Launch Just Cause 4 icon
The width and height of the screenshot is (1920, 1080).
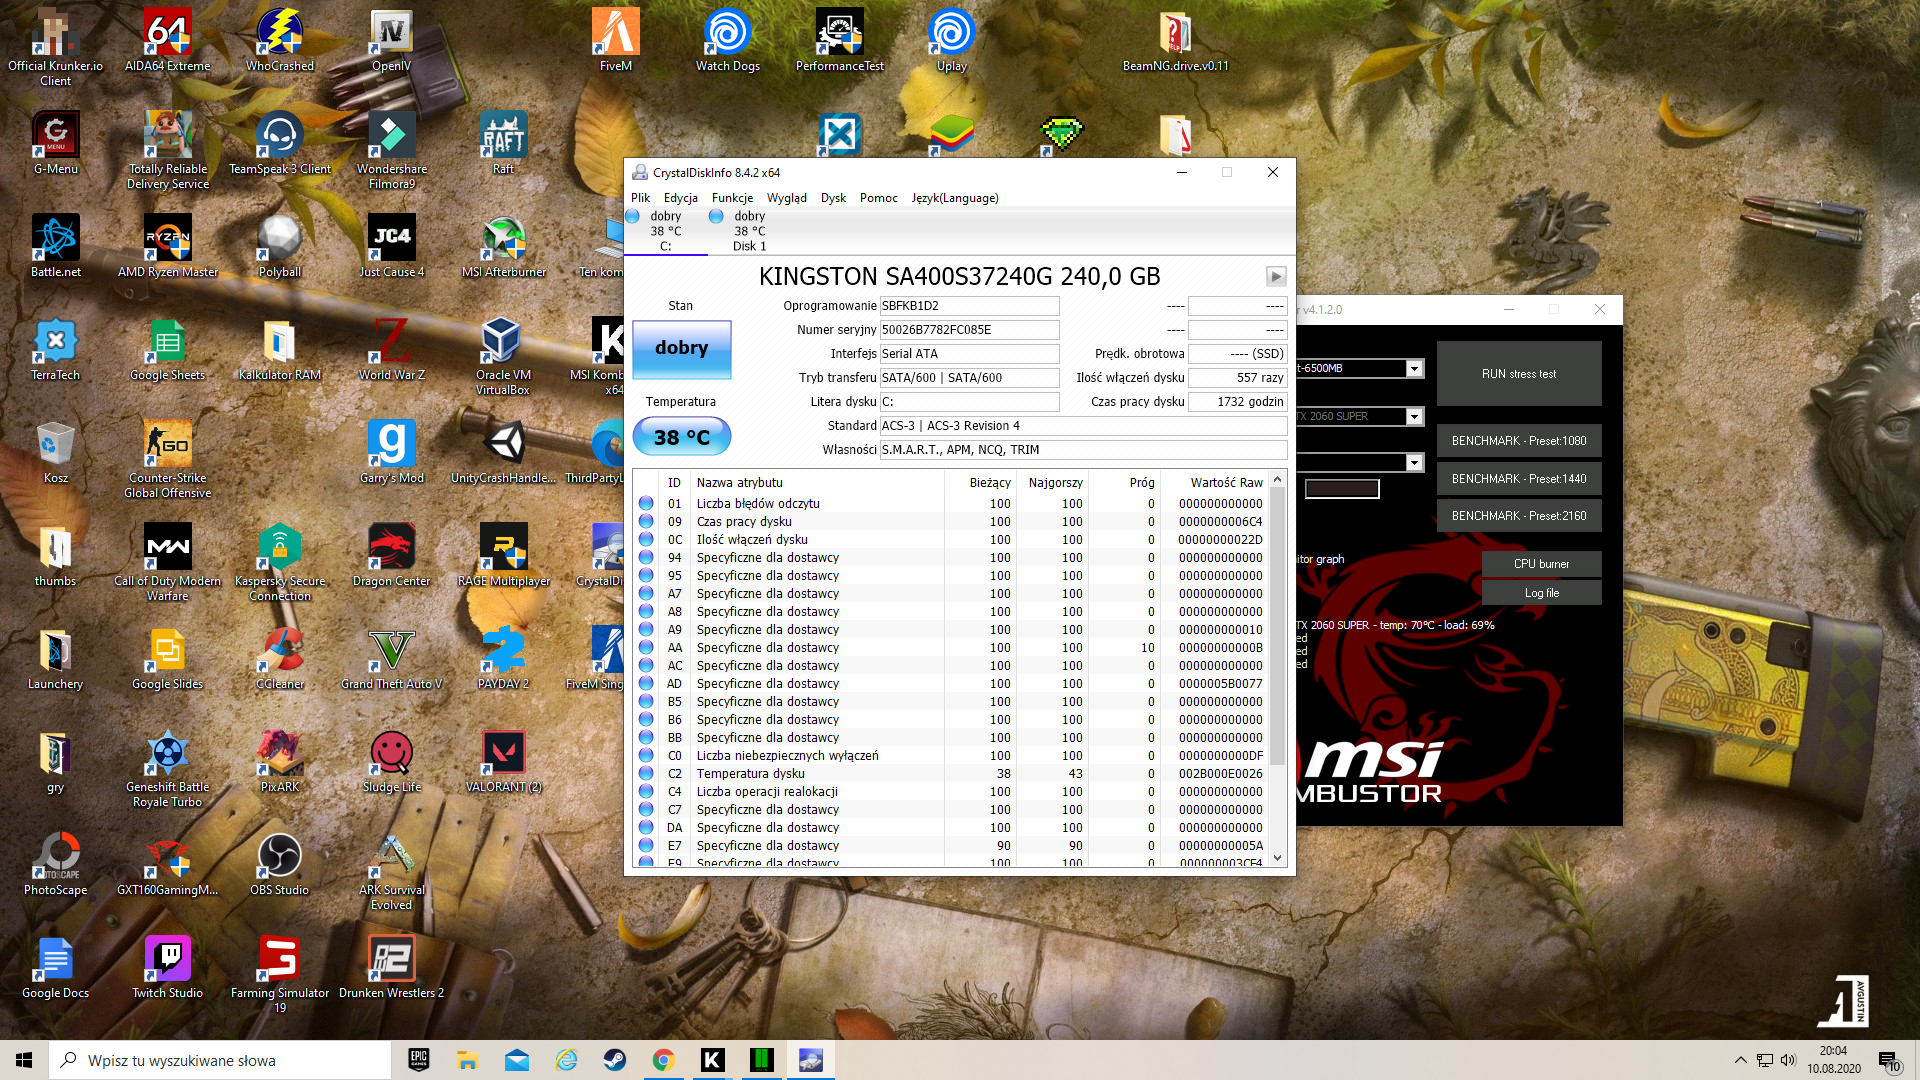pyautogui.click(x=391, y=246)
